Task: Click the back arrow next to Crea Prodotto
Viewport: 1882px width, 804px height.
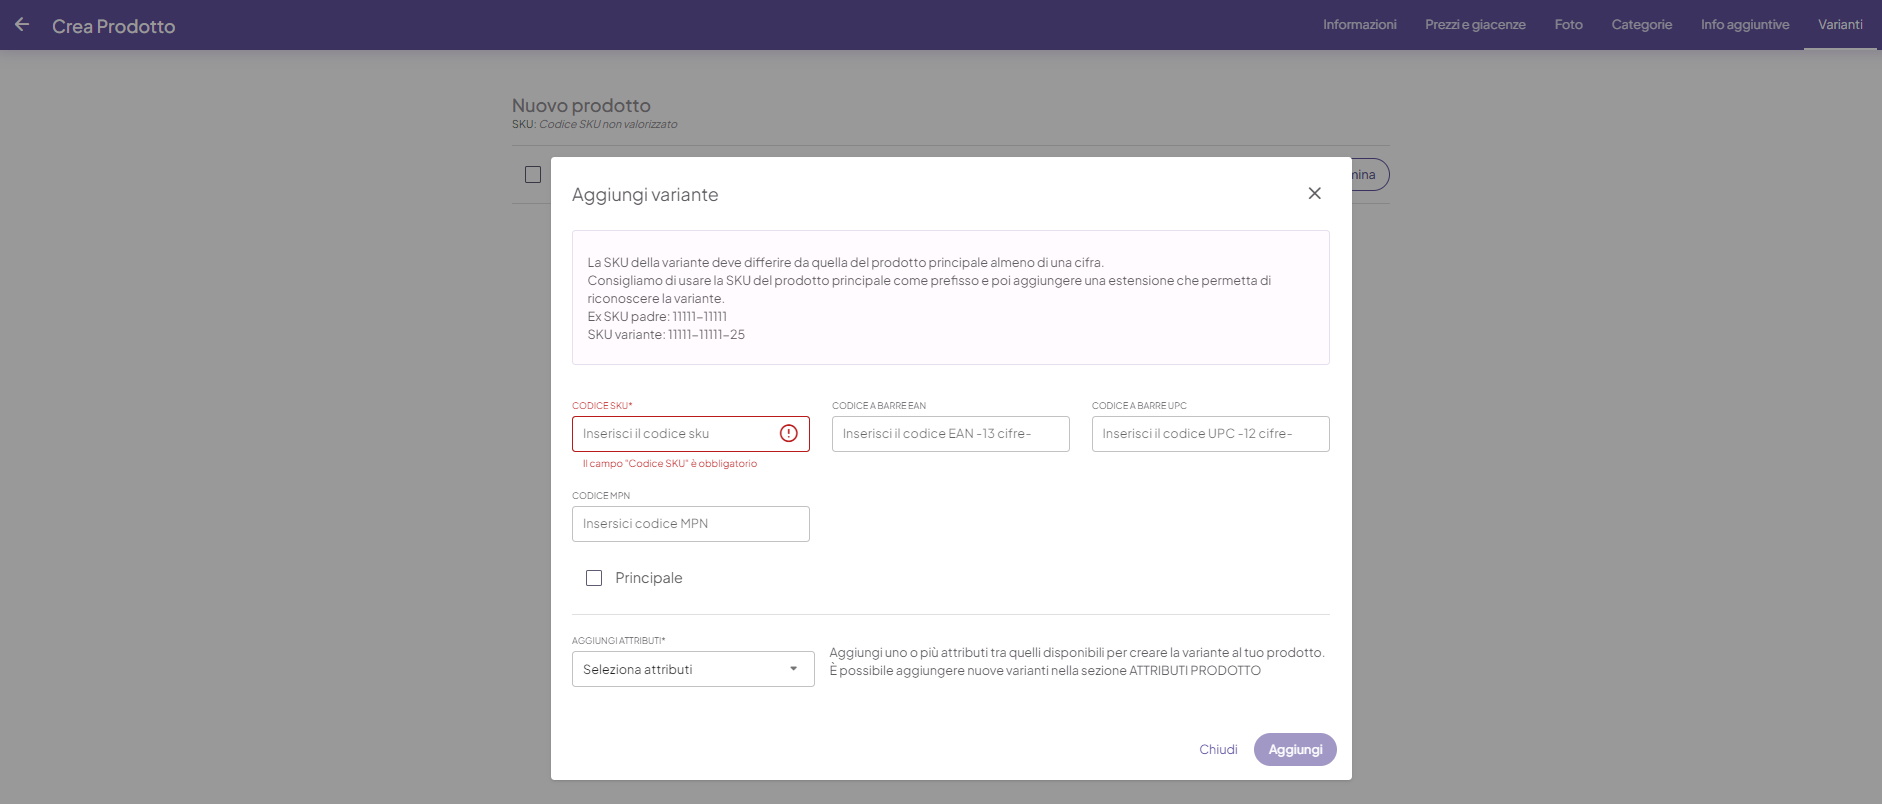Action: point(22,24)
